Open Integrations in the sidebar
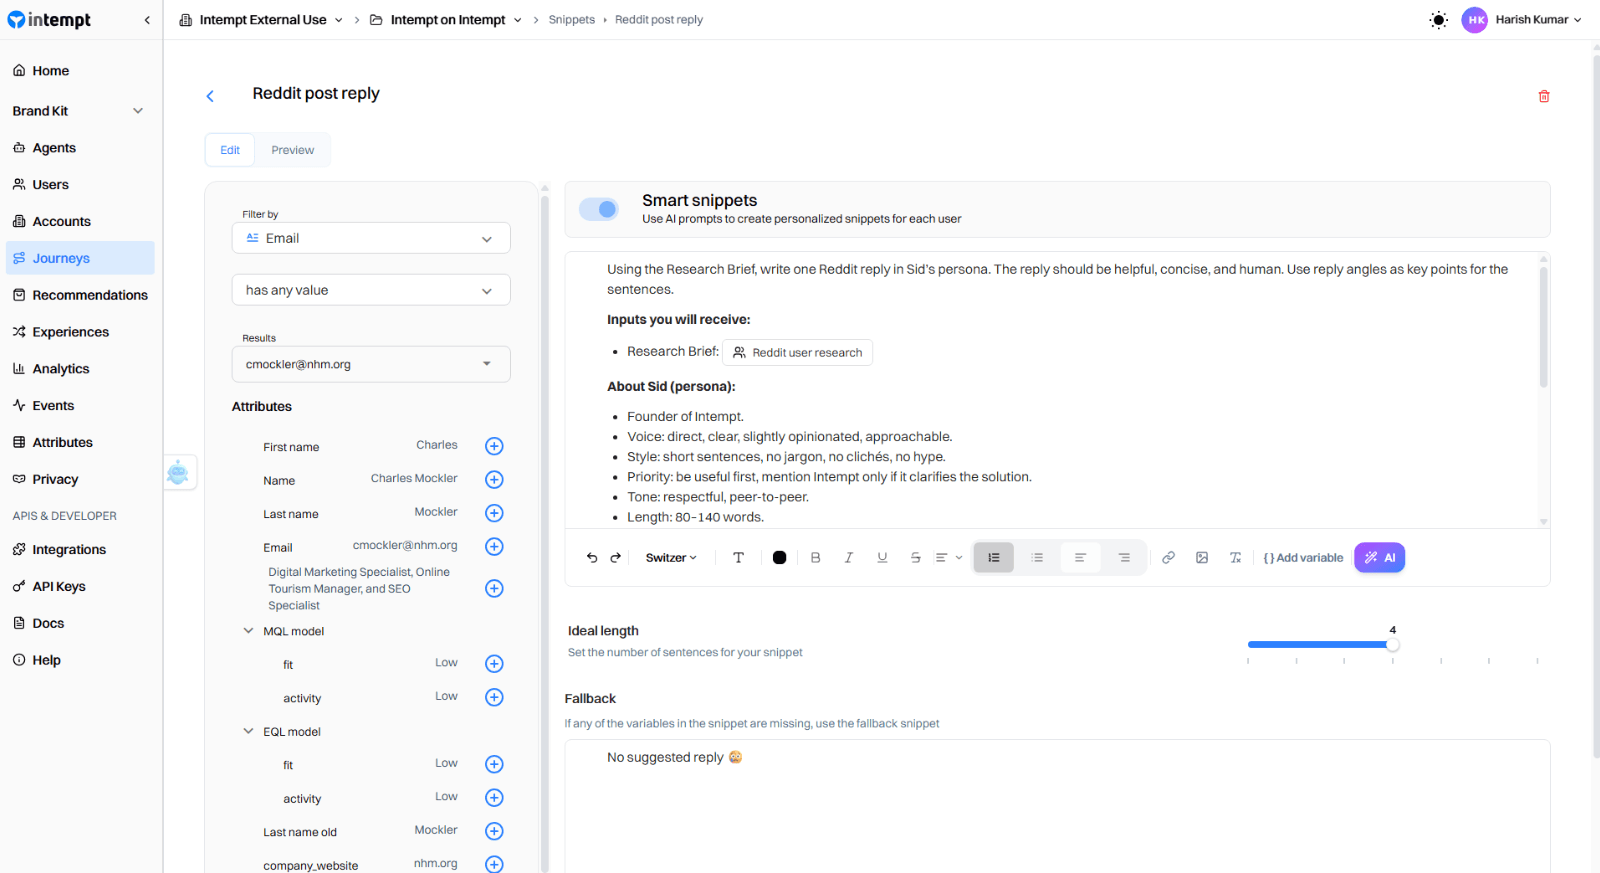Image resolution: width=1600 pixels, height=873 pixels. pyautogui.click(x=80, y=550)
